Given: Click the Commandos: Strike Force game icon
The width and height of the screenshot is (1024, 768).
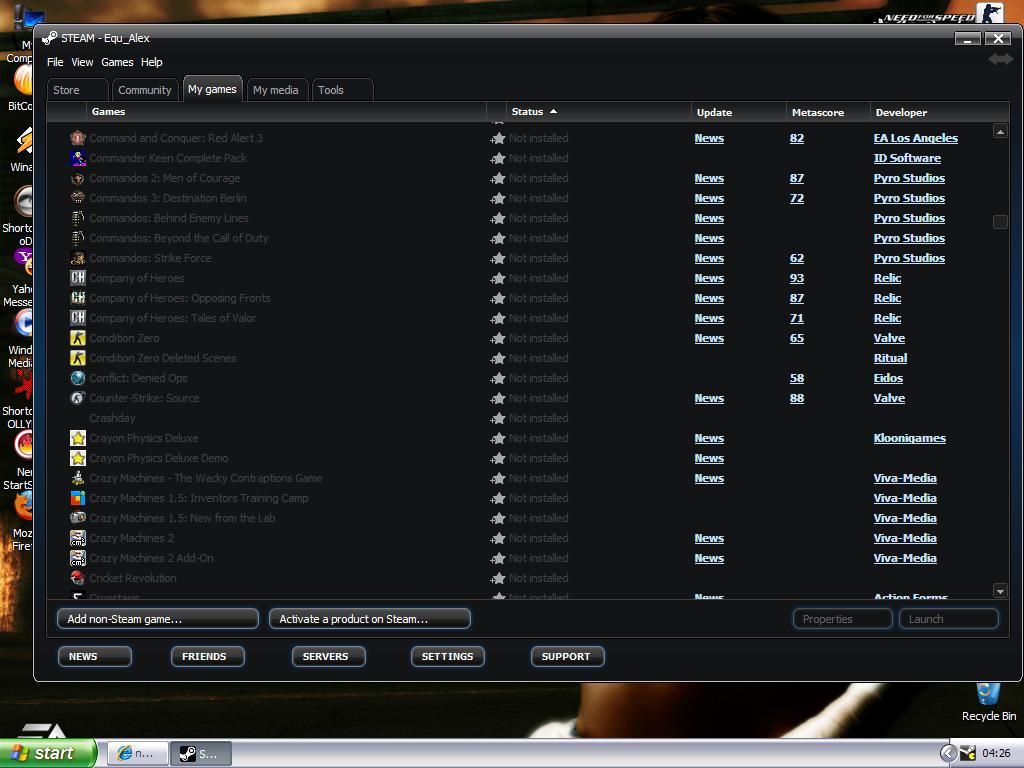Looking at the screenshot, I should coord(78,258).
